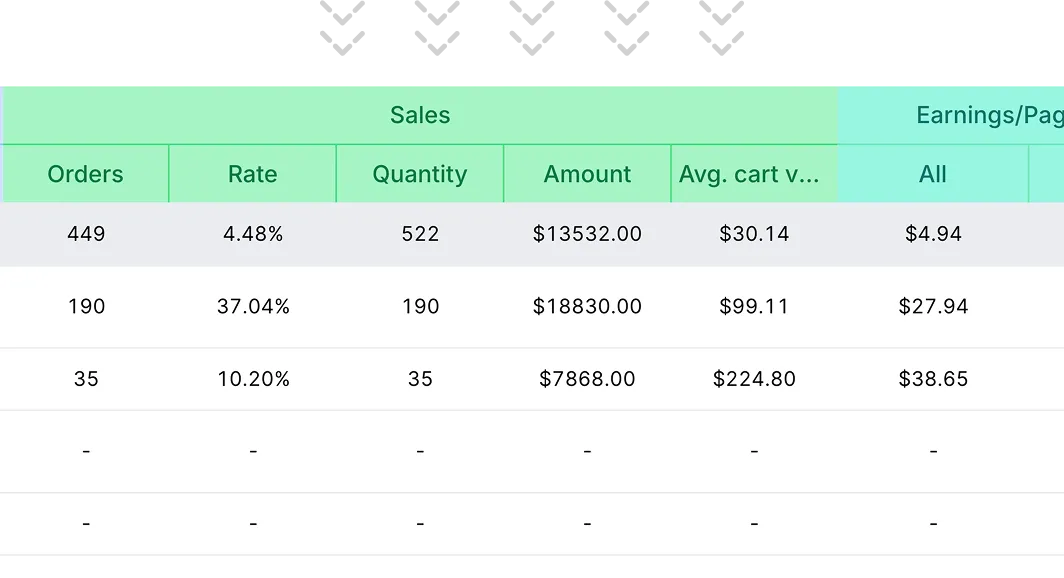Click the middle double-chevron down icon
Image resolution: width=1064 pixels, height=578 pixels.
tap(531, 27)
